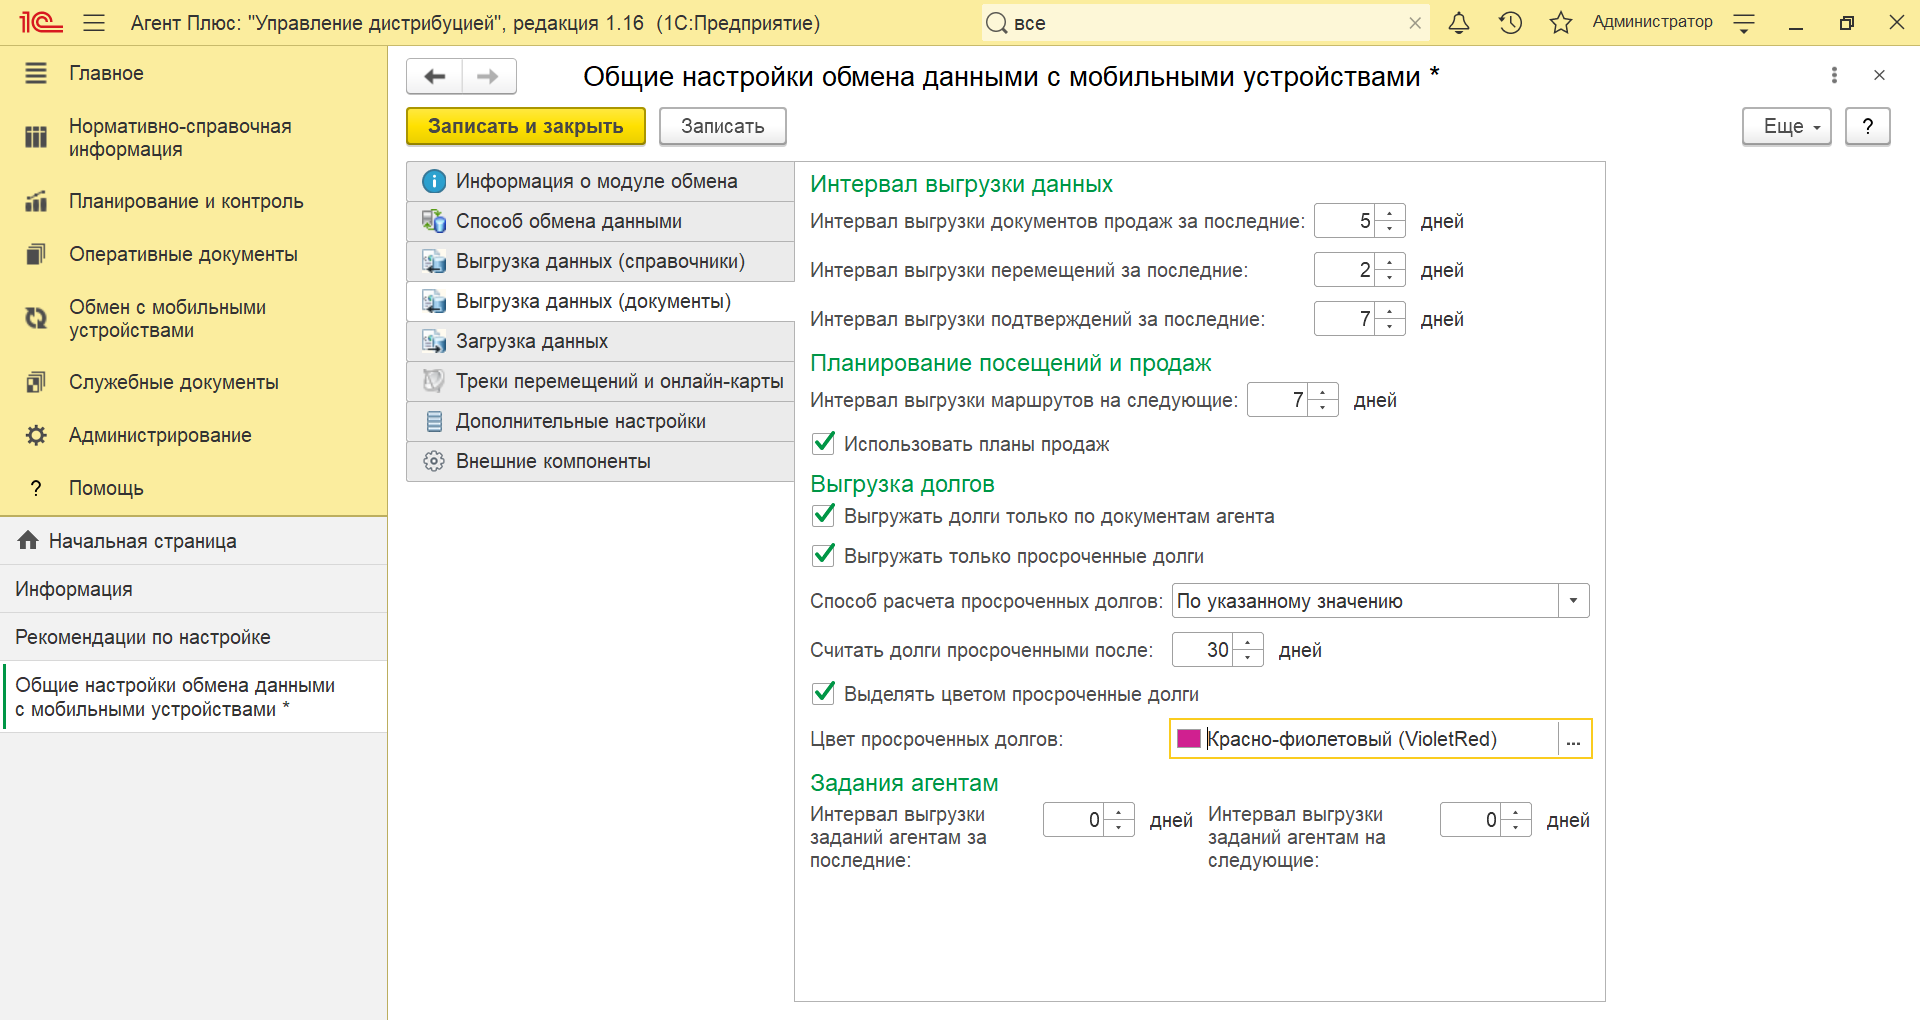Open favorites star icon
1920x1020 pixels.
(x=1560, y=23)
